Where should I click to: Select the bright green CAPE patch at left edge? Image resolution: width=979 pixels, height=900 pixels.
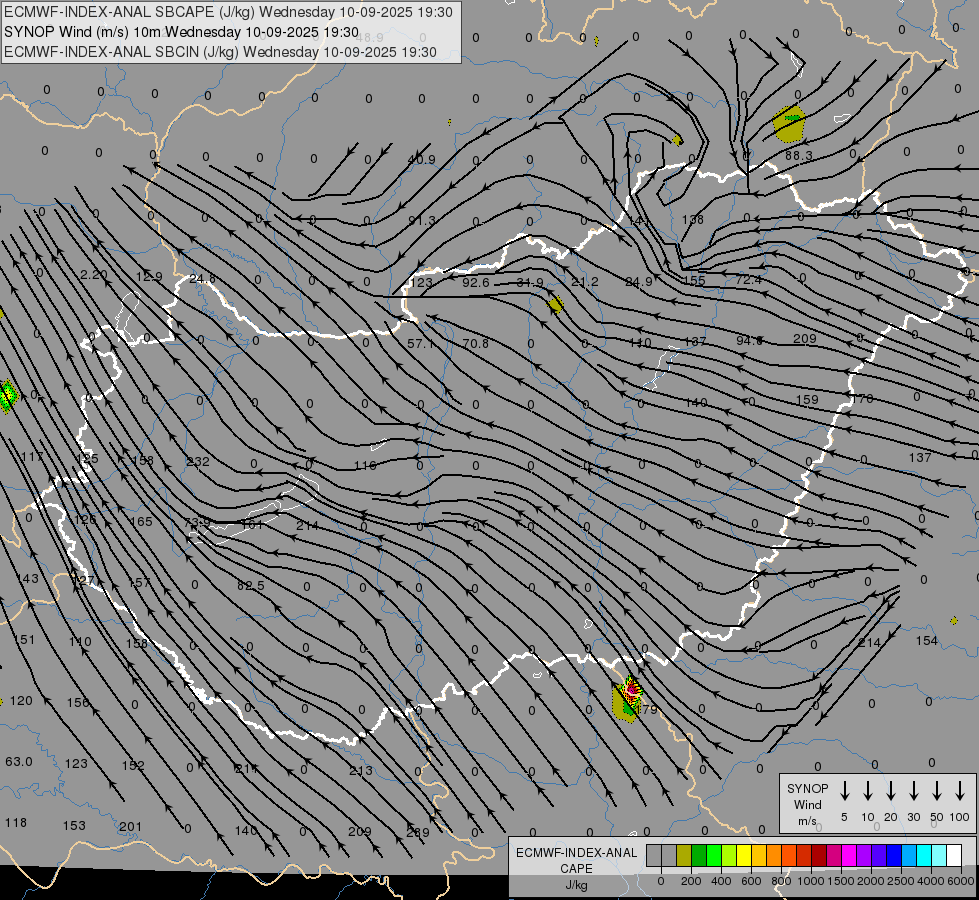(7, 396)
